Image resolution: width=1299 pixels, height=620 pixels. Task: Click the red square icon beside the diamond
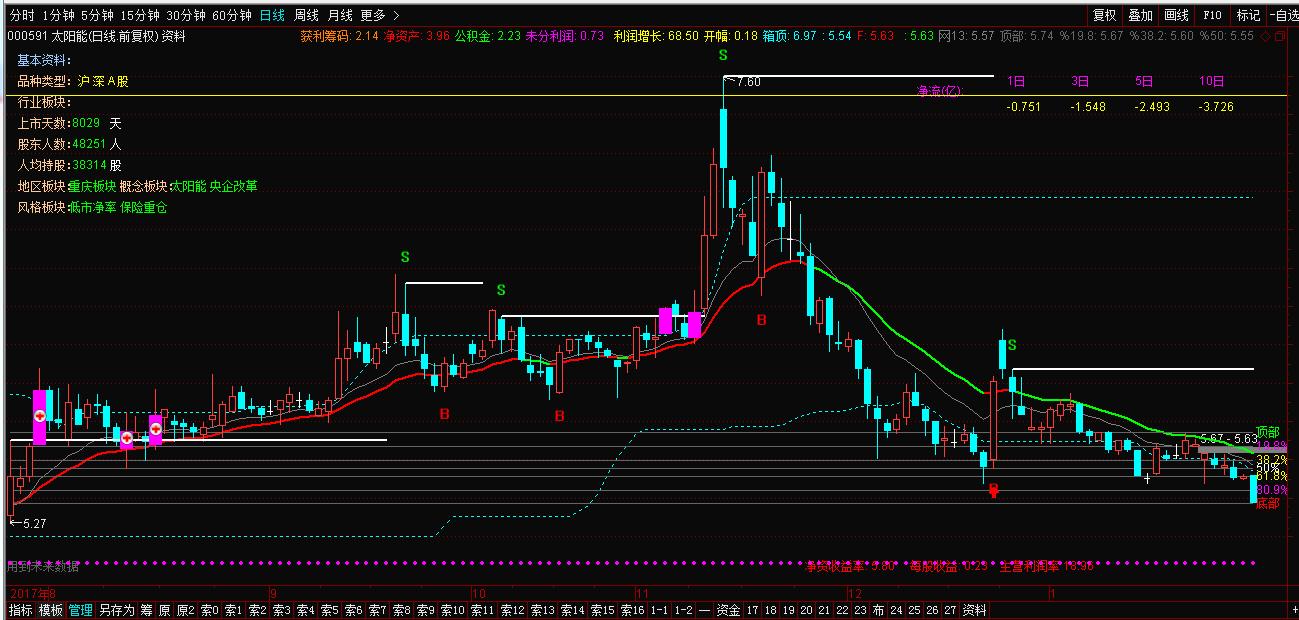(1292, 36)
